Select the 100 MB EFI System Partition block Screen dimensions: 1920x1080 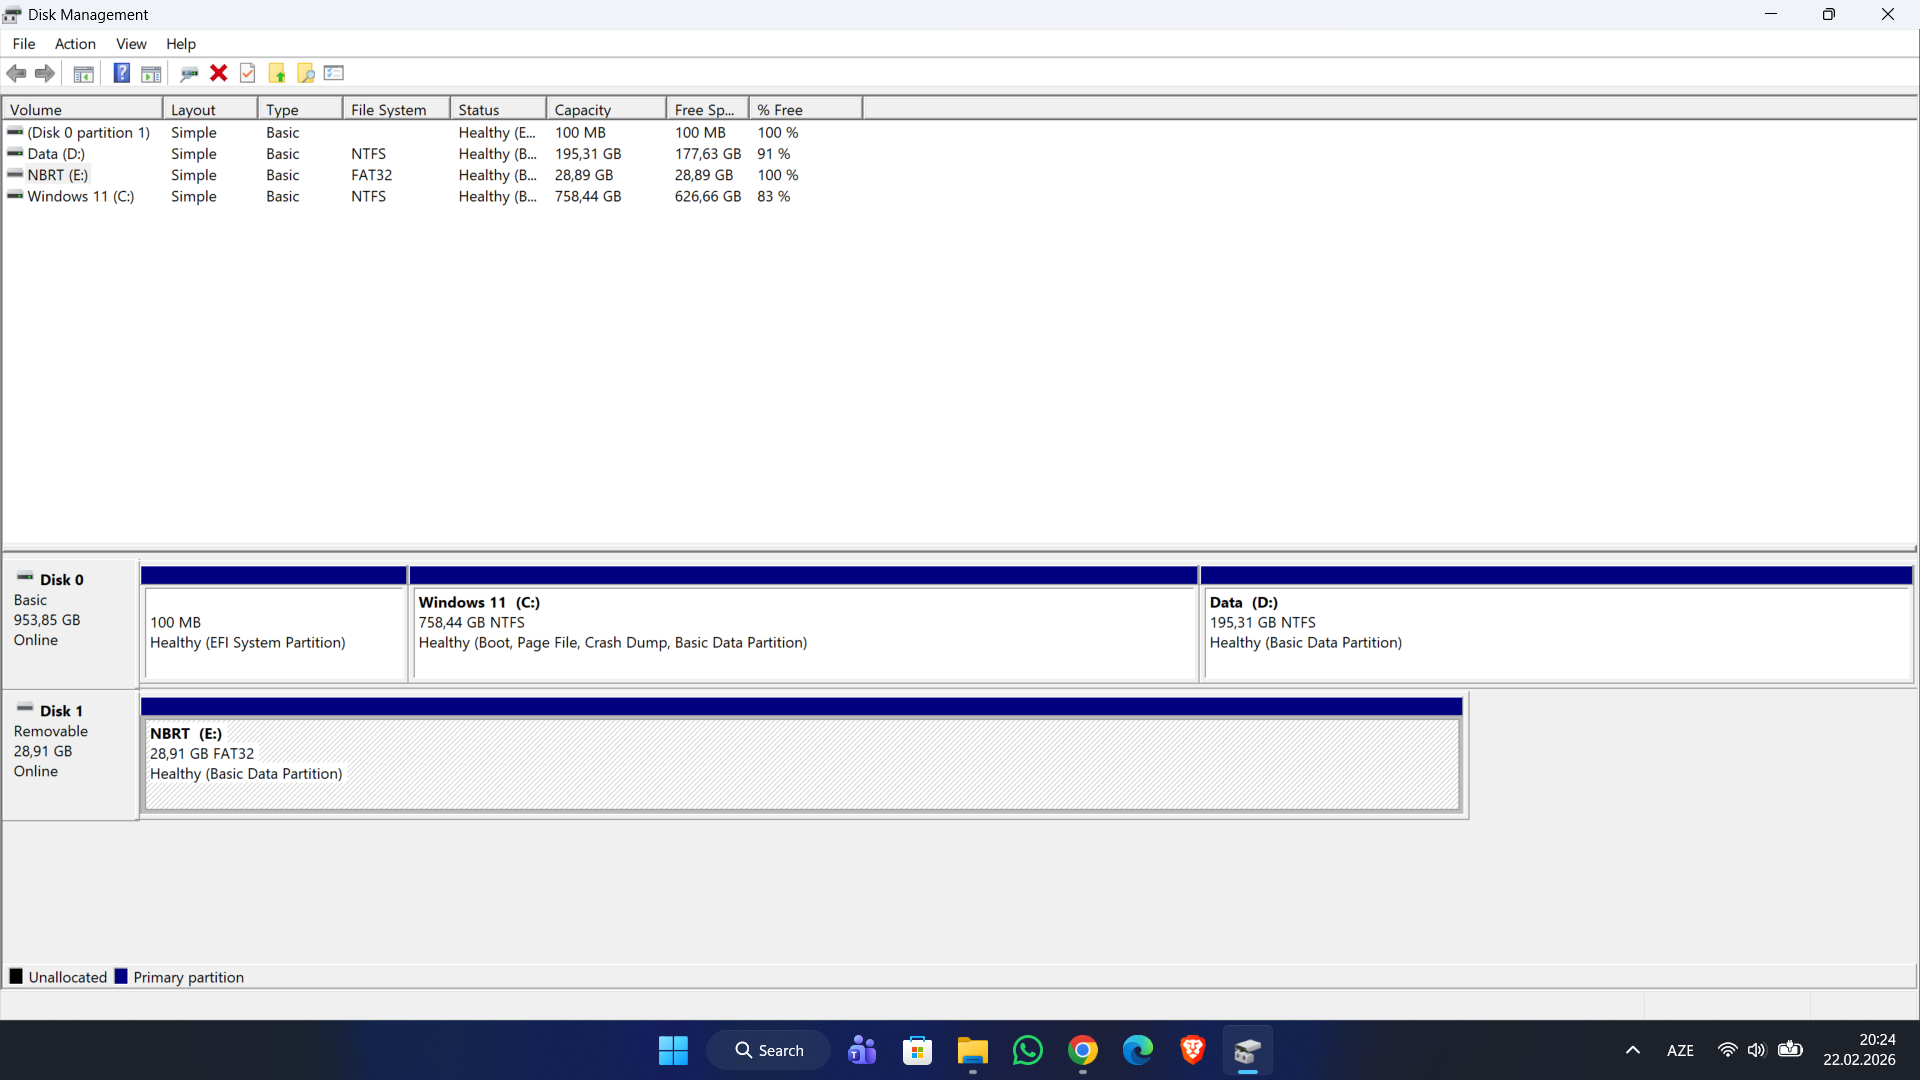coord(274,625)
